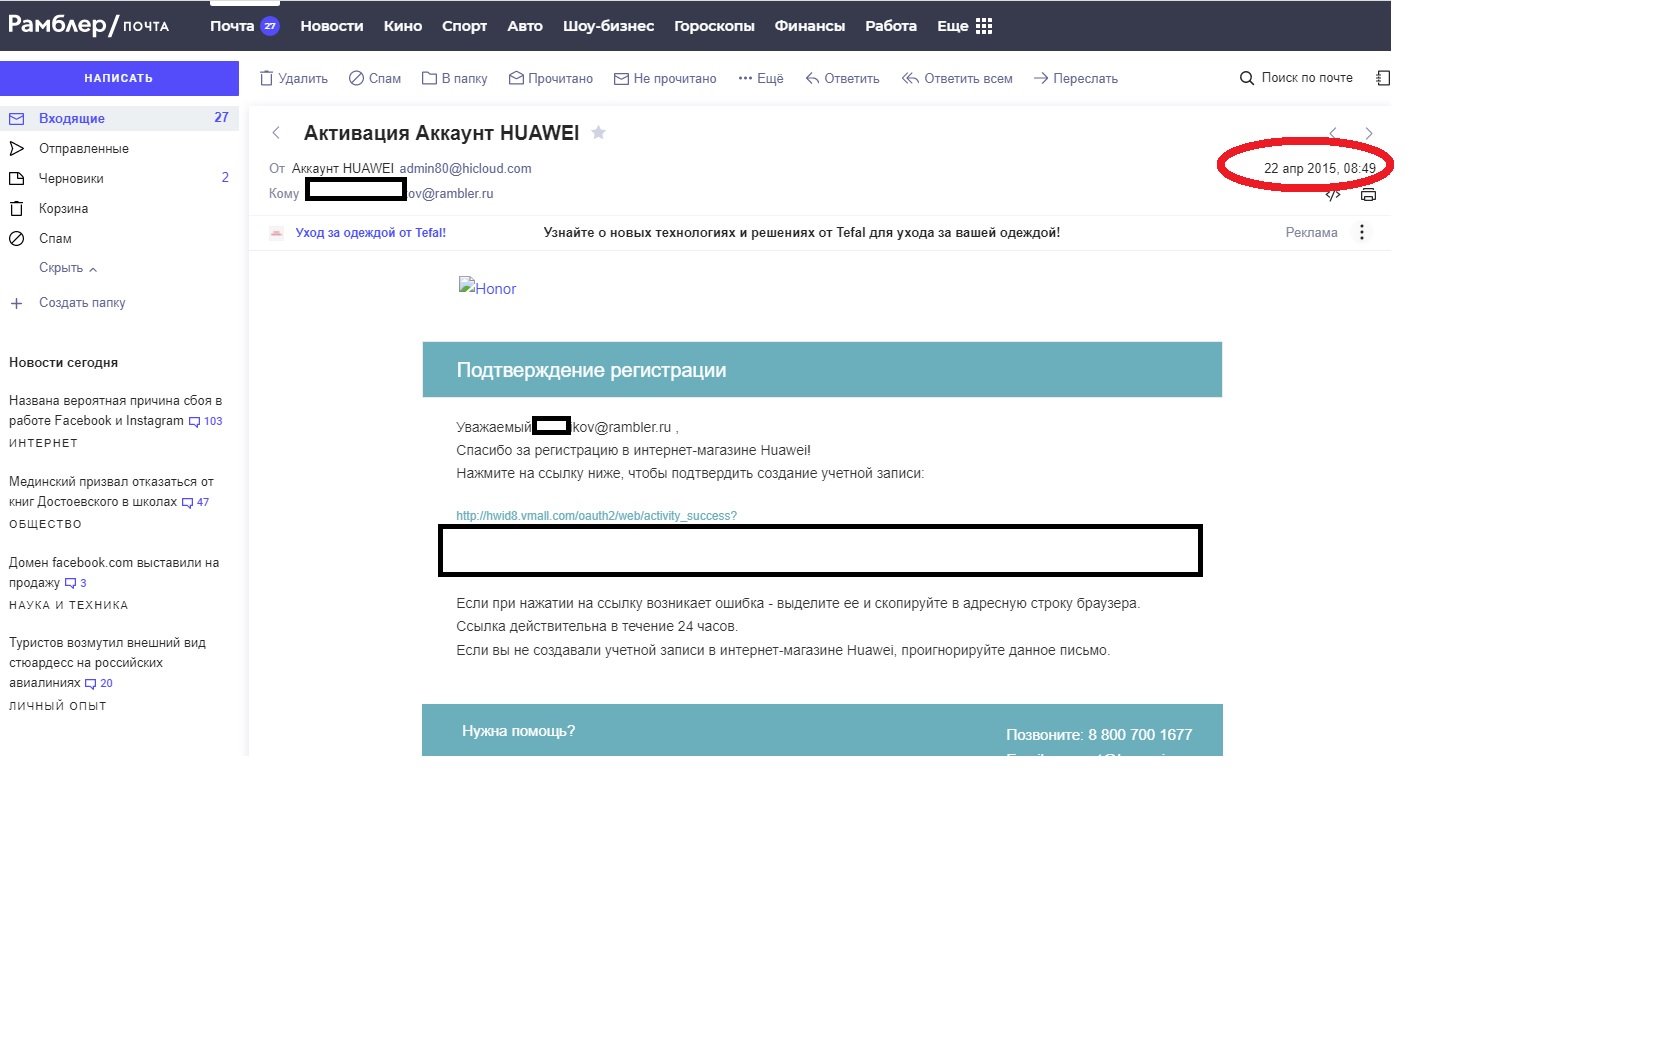Click the sender address admin80@hicloud.com
This screenshot has height=1050, width=1680.
[x=466, y=168]
